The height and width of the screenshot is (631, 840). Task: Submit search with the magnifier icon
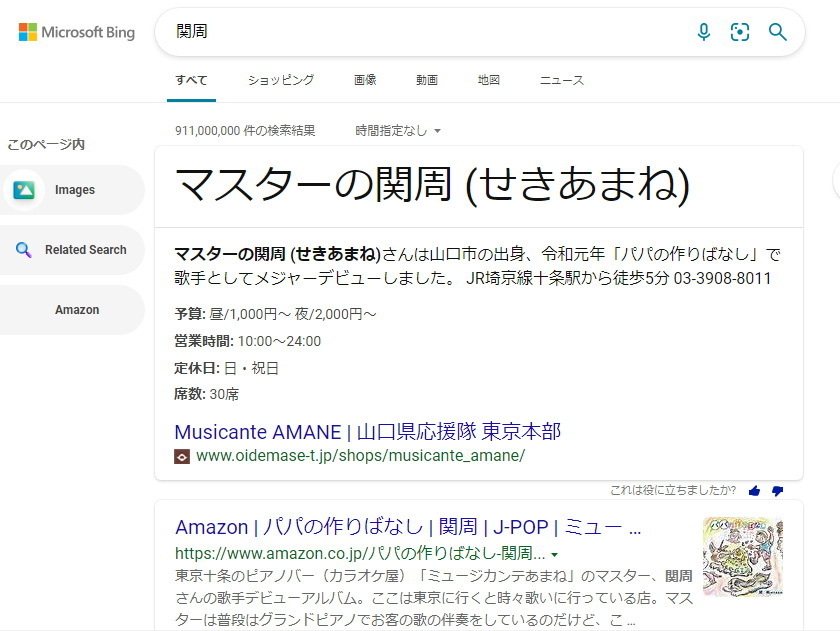777,32
